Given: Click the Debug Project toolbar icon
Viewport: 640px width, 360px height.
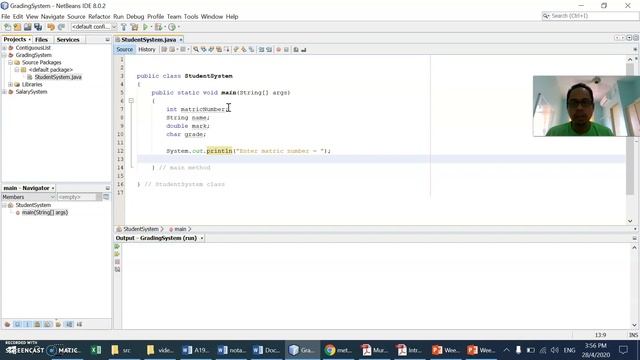Looking at the screenshot, I should [158, 27].
